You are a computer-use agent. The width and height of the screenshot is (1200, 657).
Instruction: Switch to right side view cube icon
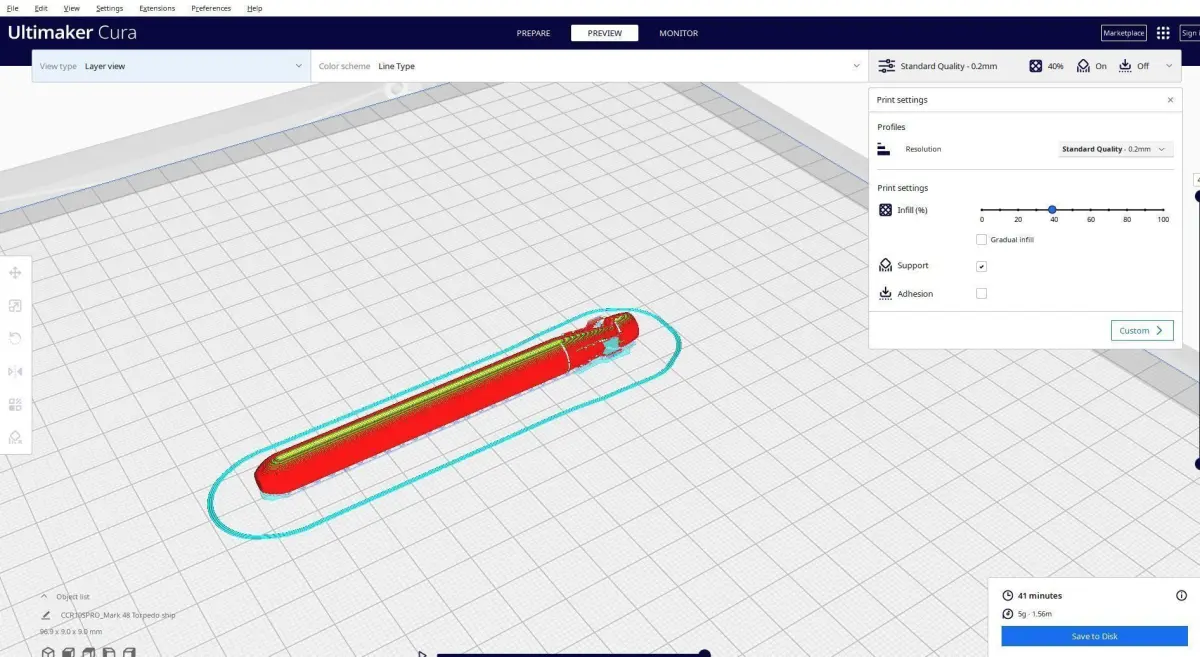pyautogui.click(x=127, y=652)
